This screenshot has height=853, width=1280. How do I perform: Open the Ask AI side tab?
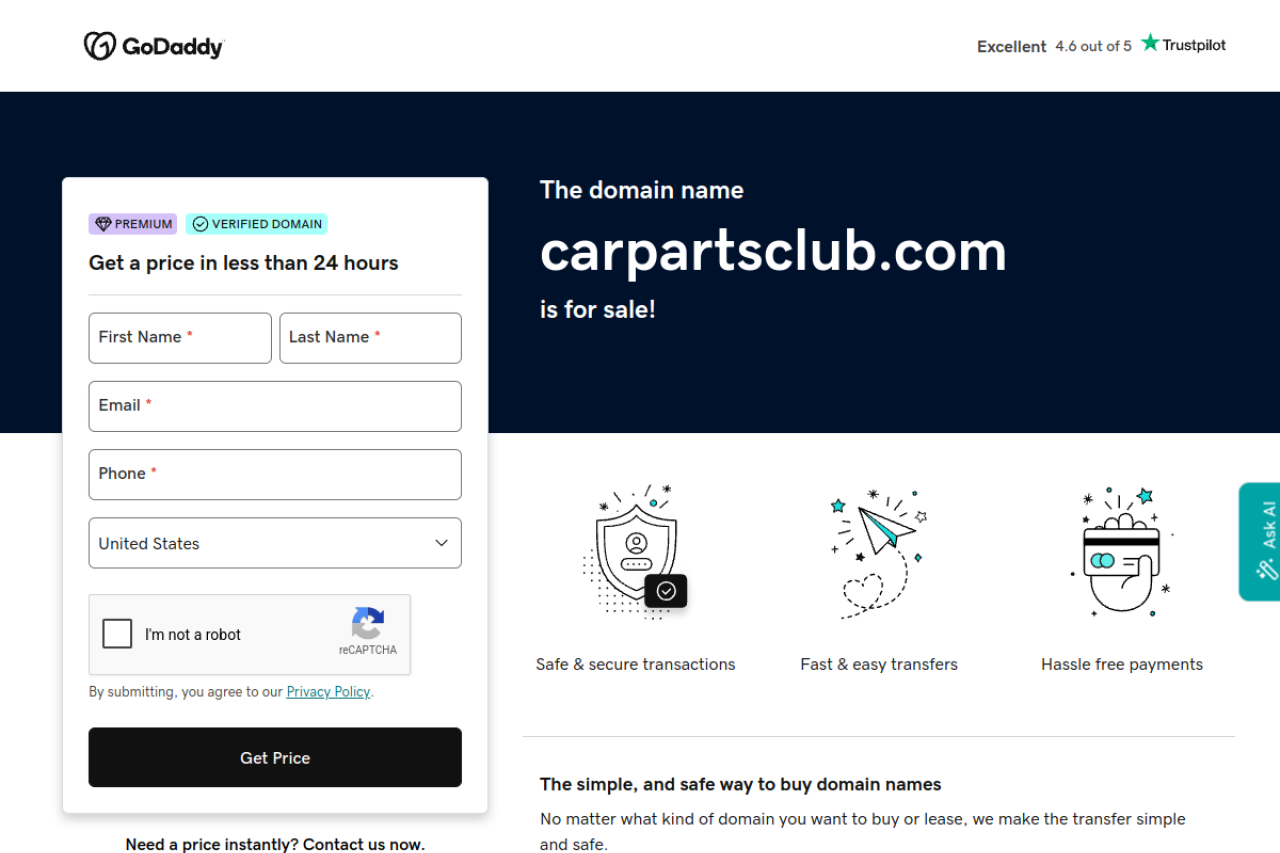(1260, 542)
